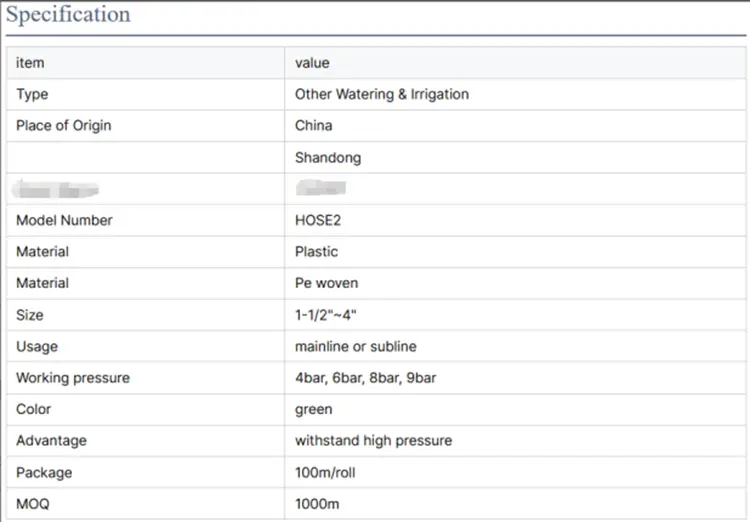
Task: Select the "HOSE2" model value
Action: point(319,220)
